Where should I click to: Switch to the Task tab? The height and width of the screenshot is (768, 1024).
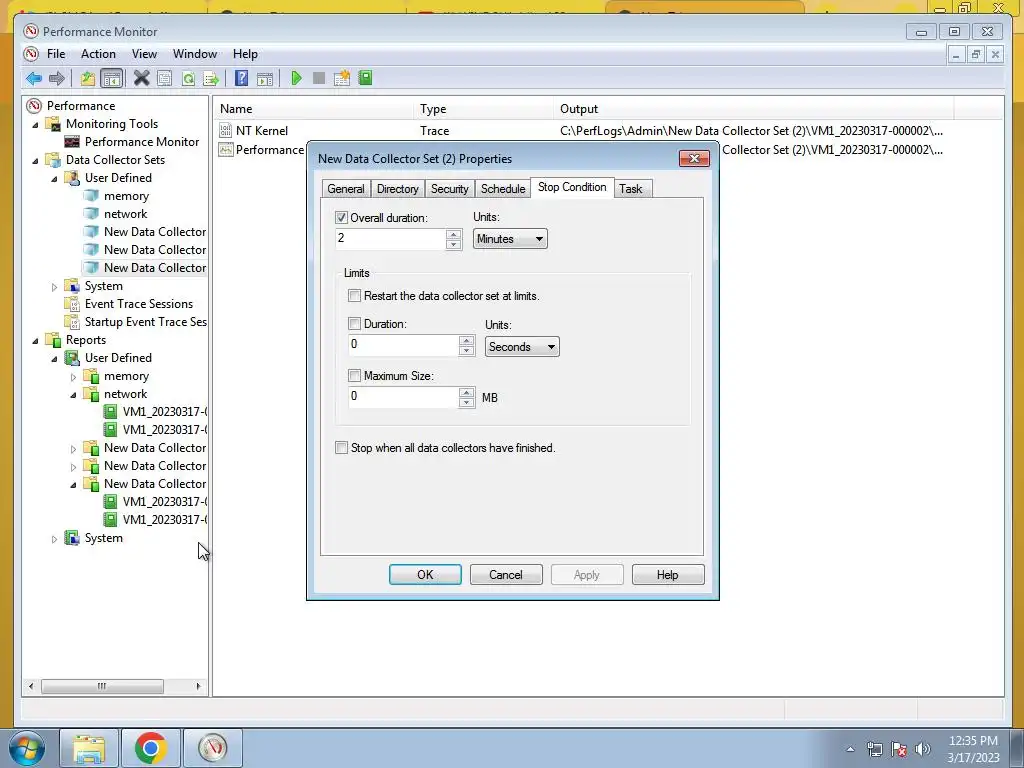[631, 189]
